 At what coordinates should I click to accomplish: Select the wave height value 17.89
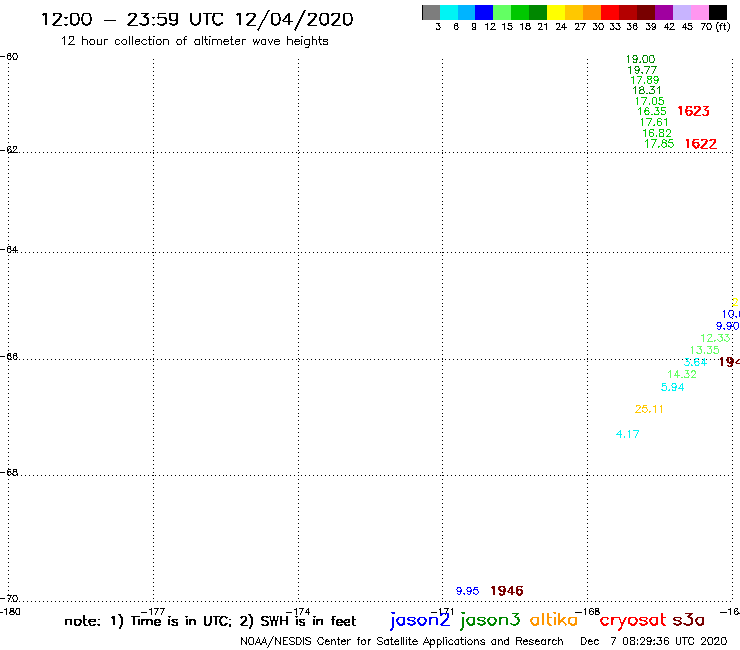click(x=645, y=80)
